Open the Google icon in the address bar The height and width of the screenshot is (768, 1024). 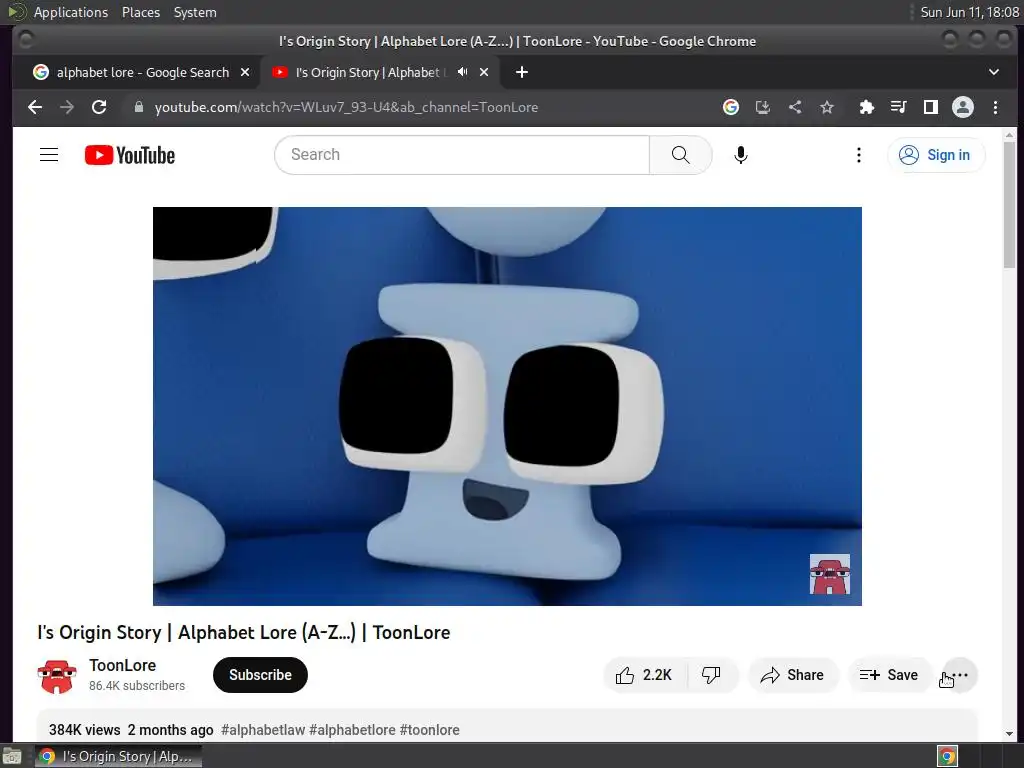tap(731, 107)
